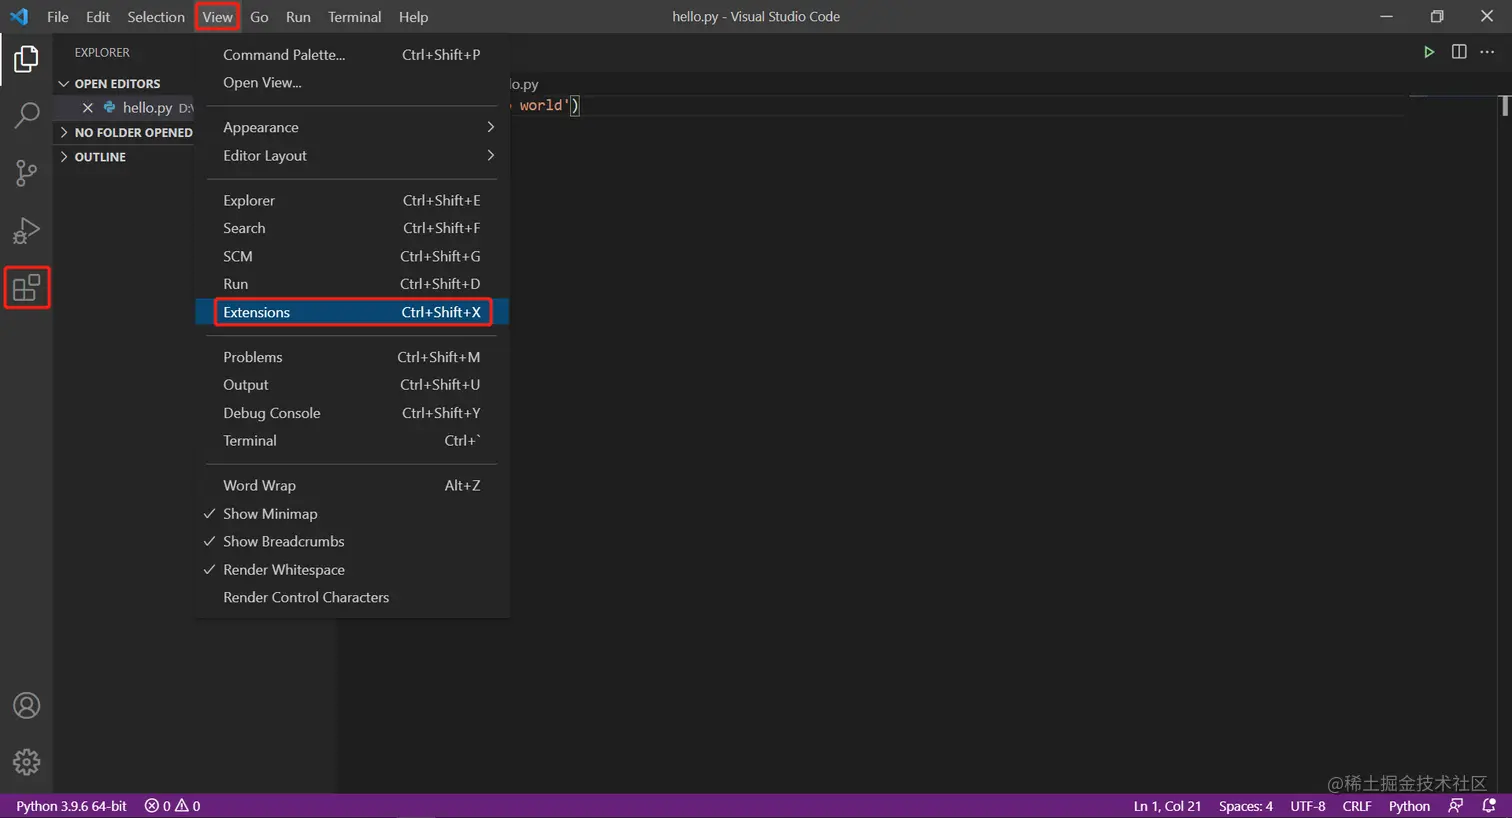
Task: Uncheck Show Breadcrumbs
Action: coord(352,541)
